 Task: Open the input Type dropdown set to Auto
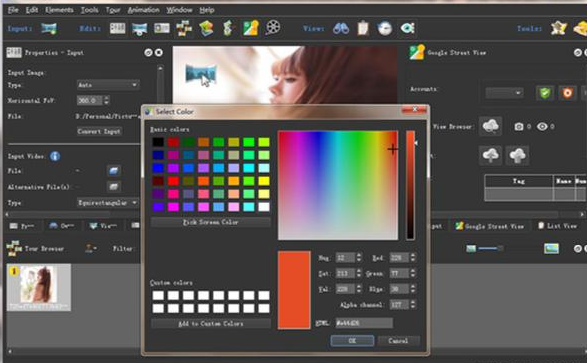pyautogui.click(x=108, y=85)
